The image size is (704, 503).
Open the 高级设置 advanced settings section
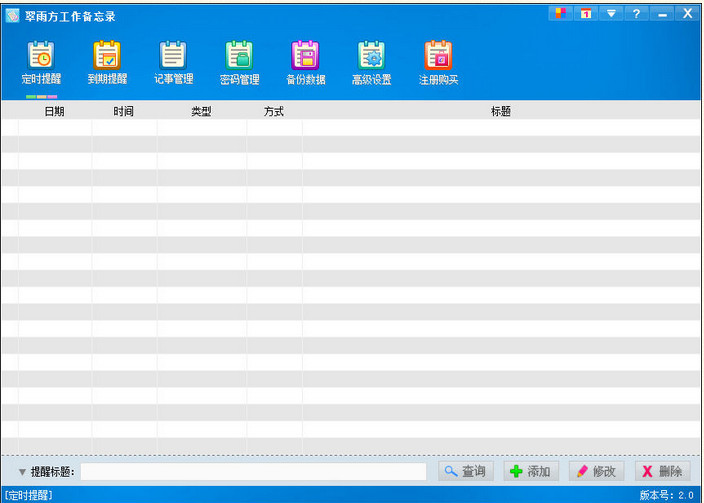371,63
